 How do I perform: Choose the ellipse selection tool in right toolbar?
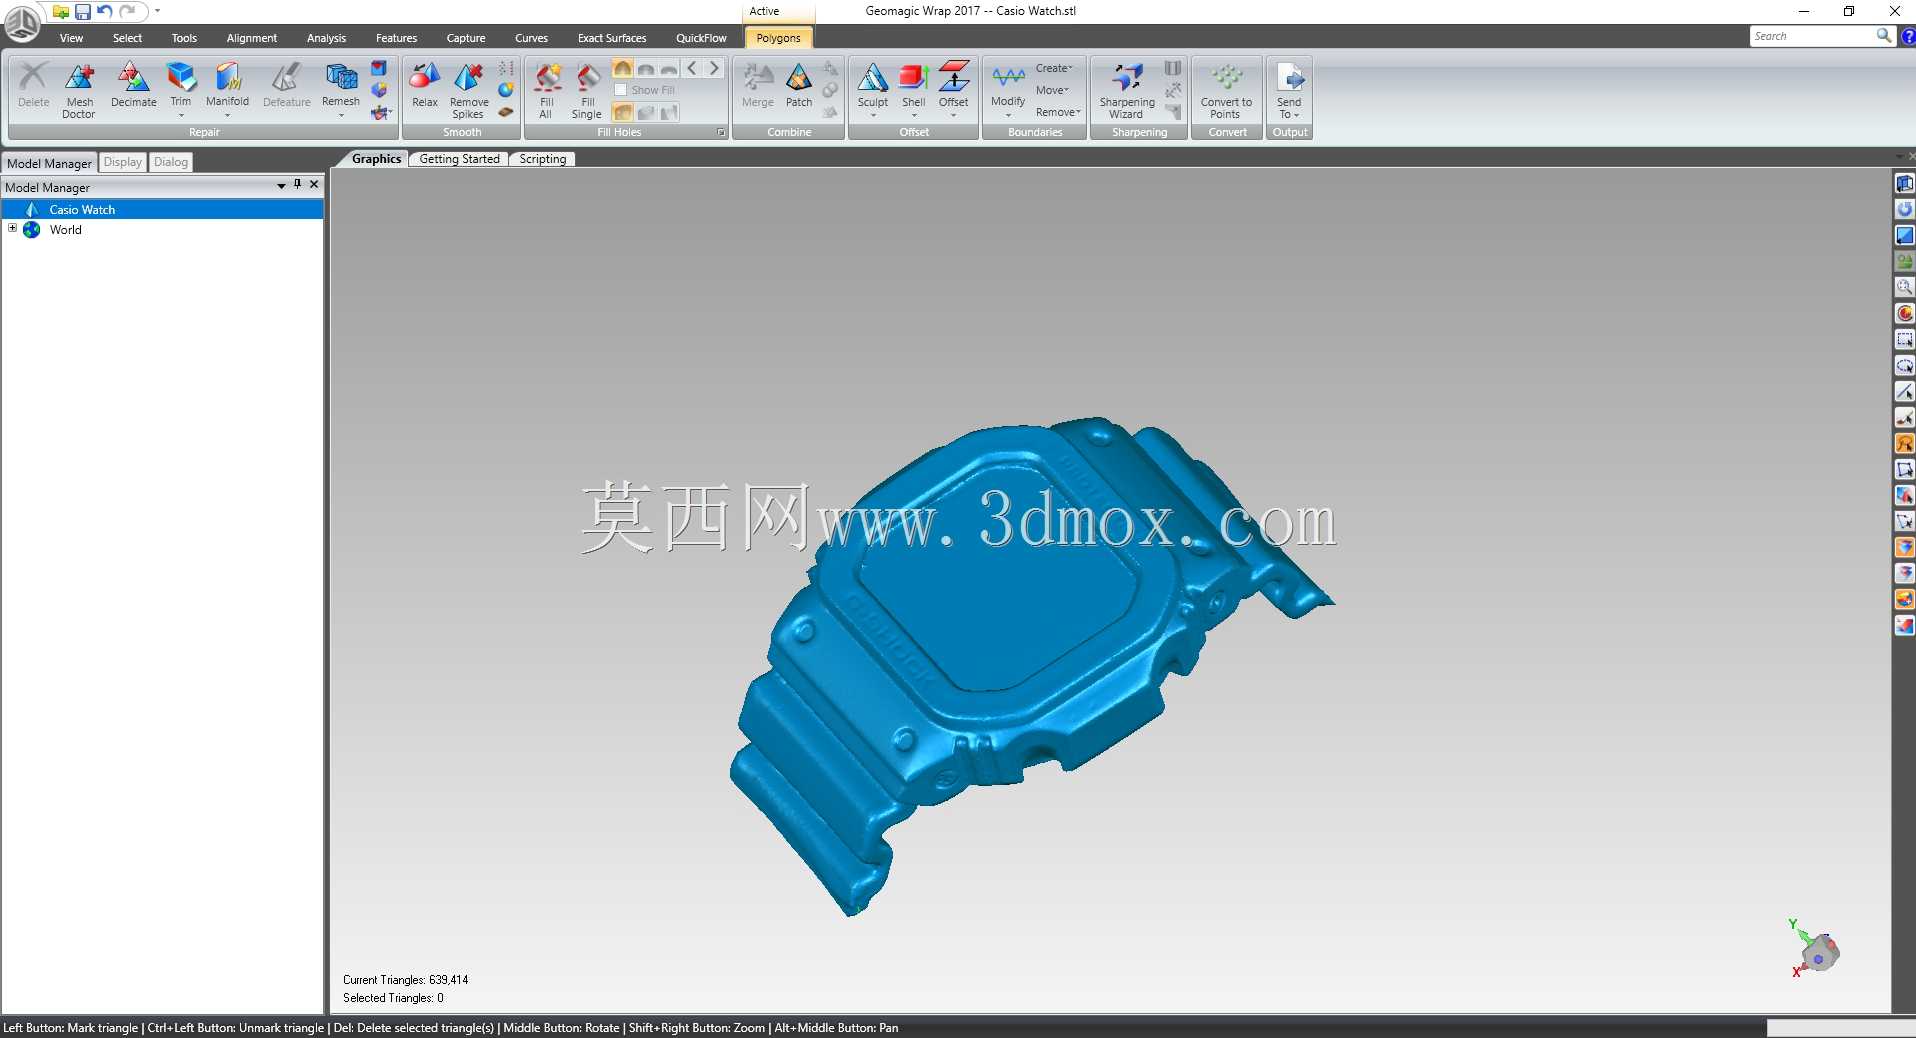point(1904,366)
